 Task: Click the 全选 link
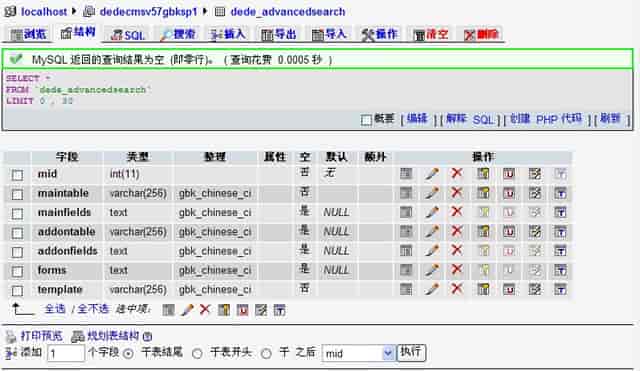(x=55, y=309)
